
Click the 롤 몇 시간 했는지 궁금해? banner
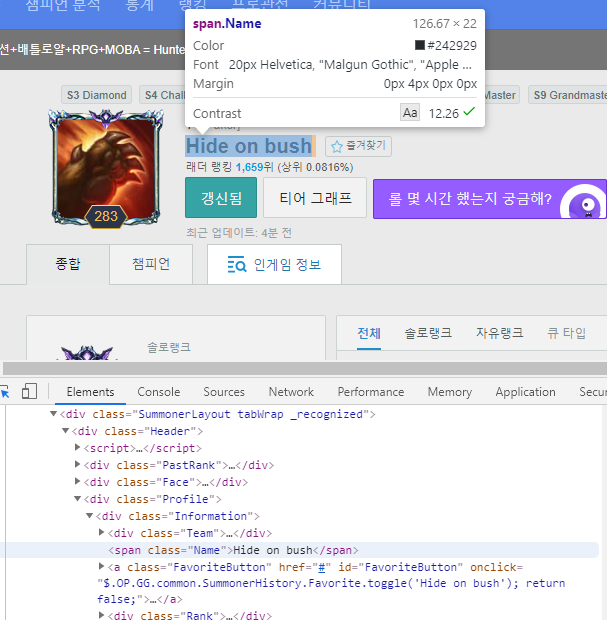(x=490, y=199)
